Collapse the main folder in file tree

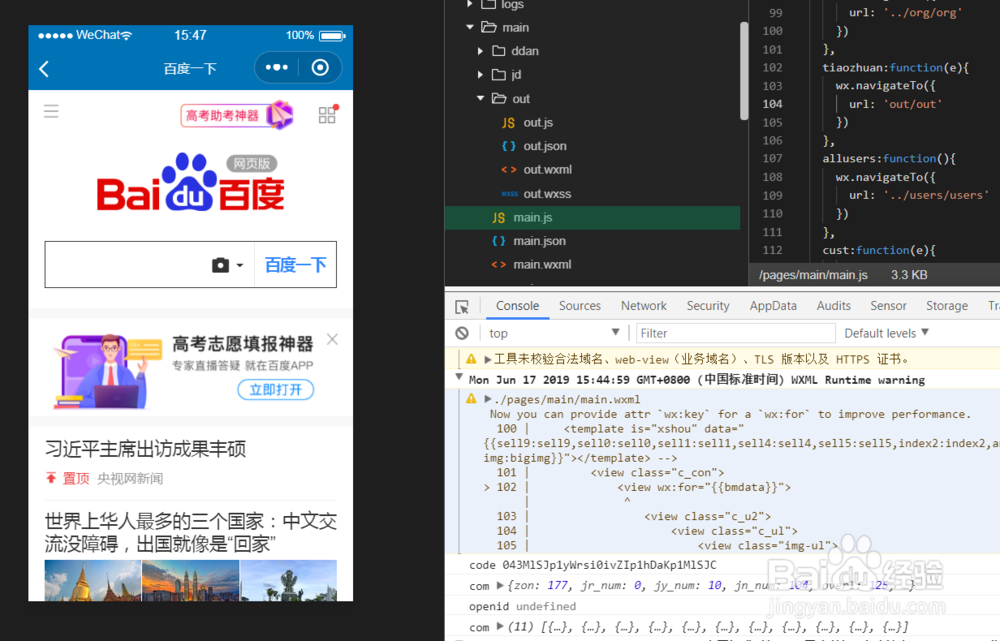[470, 27]
